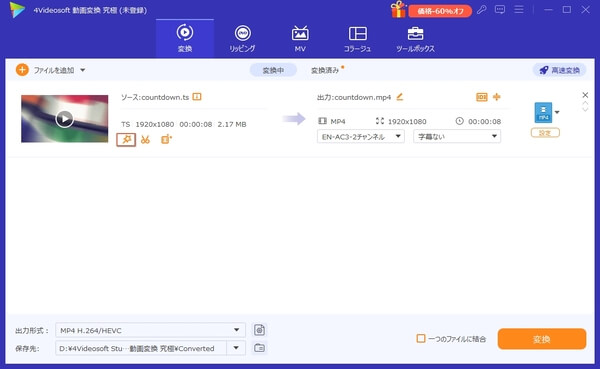Open the ツールボックス toolbox tab
Image resolution: width=600 pixels, height=369 pixels.
coord(415,38)
